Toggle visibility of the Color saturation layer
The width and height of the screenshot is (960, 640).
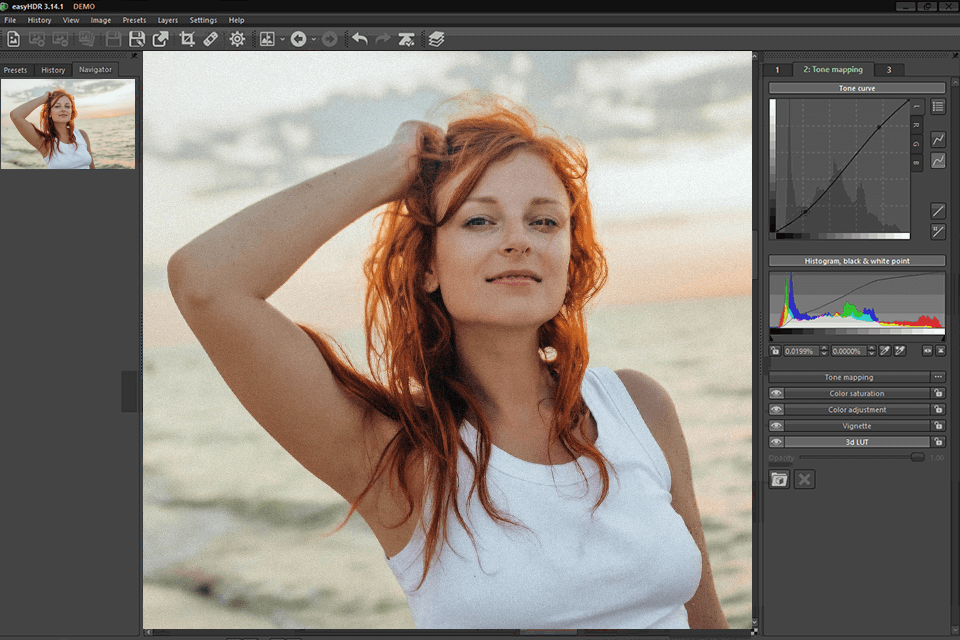pos(777,393)
